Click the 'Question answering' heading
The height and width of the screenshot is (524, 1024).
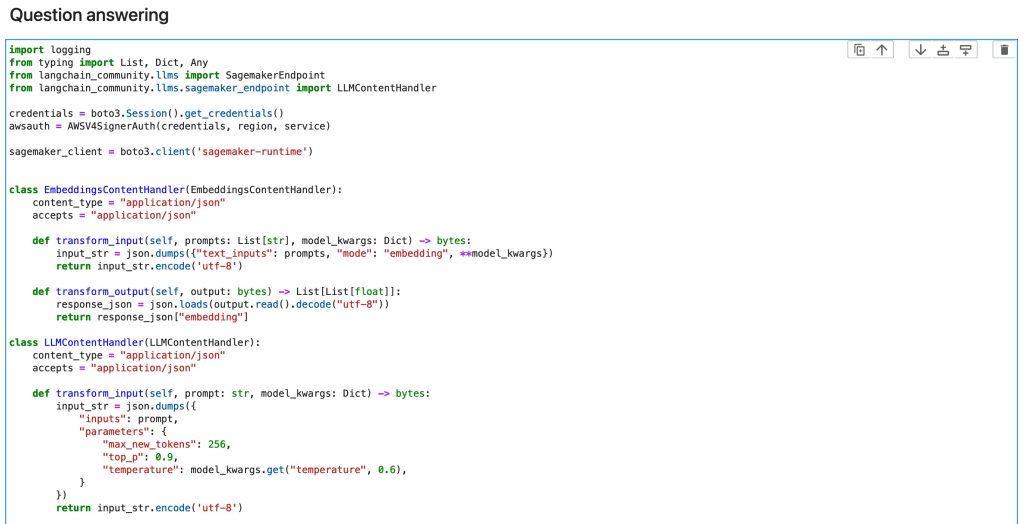(89, 16)
